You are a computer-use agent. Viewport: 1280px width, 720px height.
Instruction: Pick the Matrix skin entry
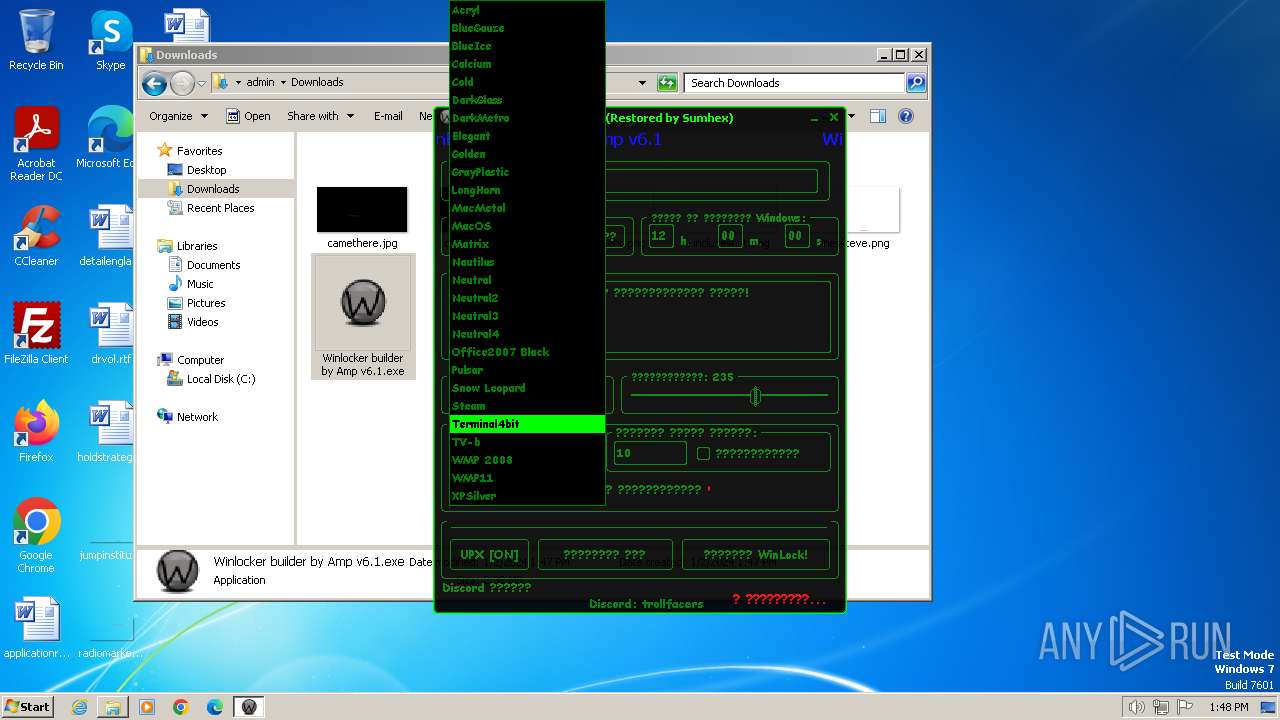527,244
